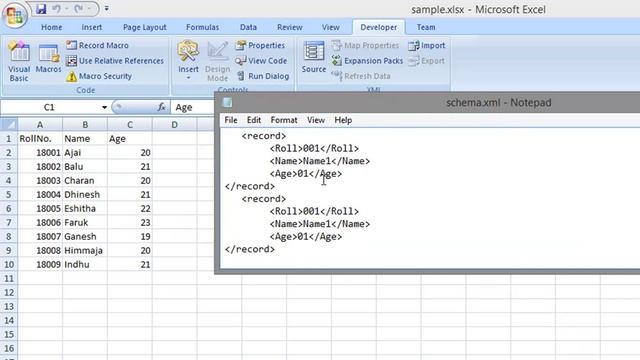Select column C header
The width and height of the screenshot is (640, 360).
(130, 124)
